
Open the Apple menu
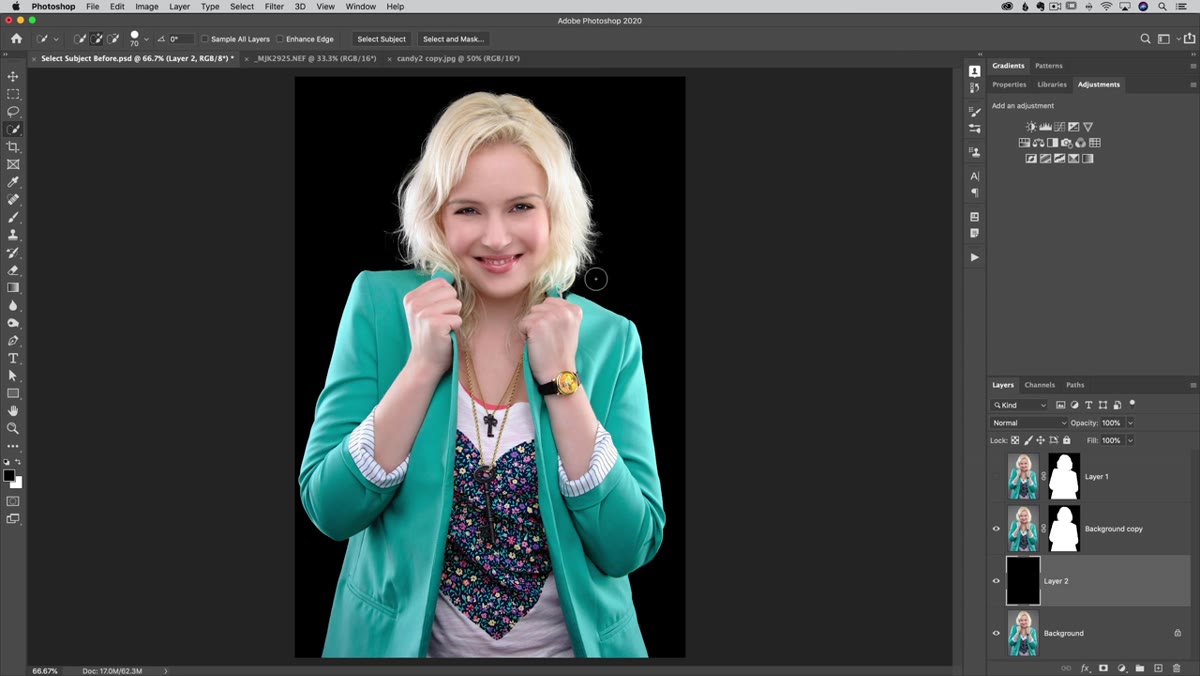click(15, 6)
